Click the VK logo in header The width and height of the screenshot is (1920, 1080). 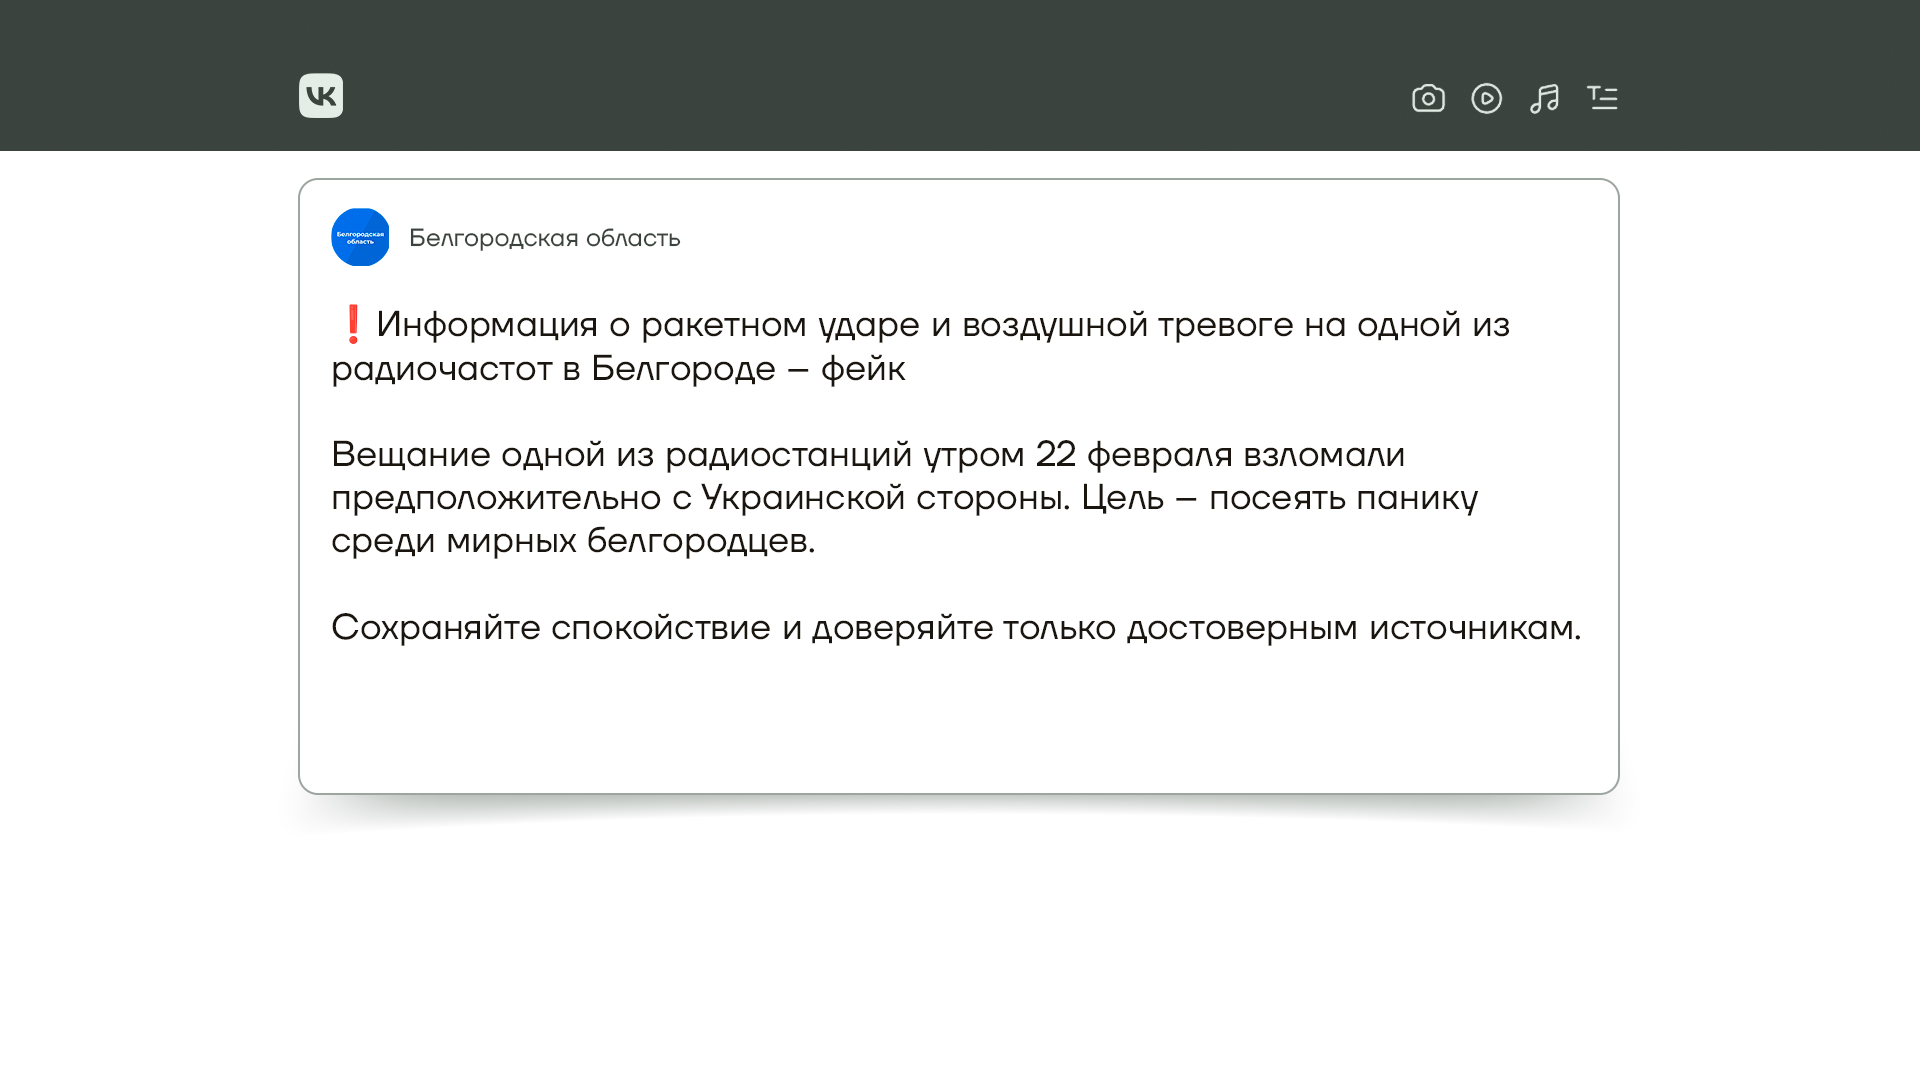pyautogui.click(x=320, y=96)
